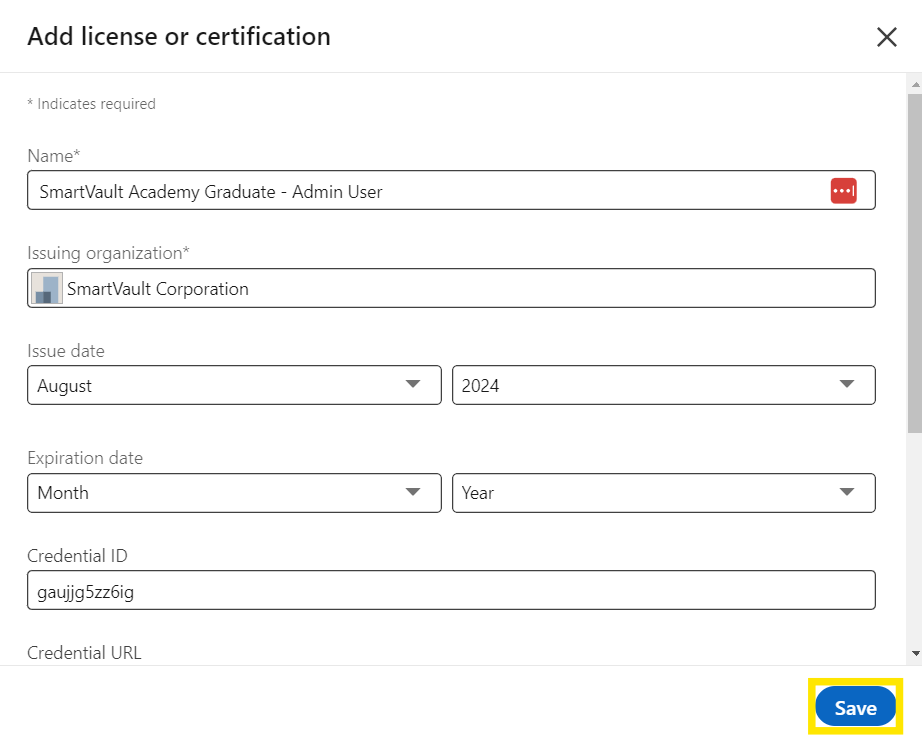
Task: Click the 'Credential URL' label
Action: coord(84,653)
